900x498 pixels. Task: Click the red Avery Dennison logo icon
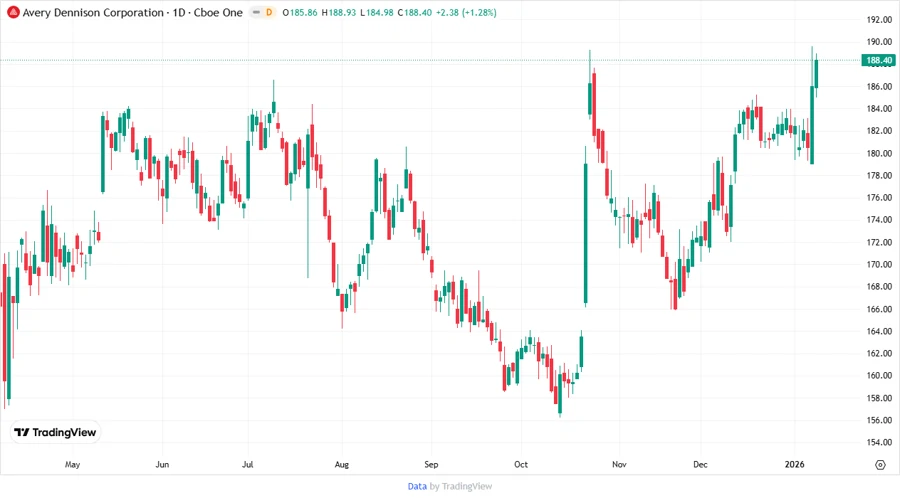pos(13,12)
